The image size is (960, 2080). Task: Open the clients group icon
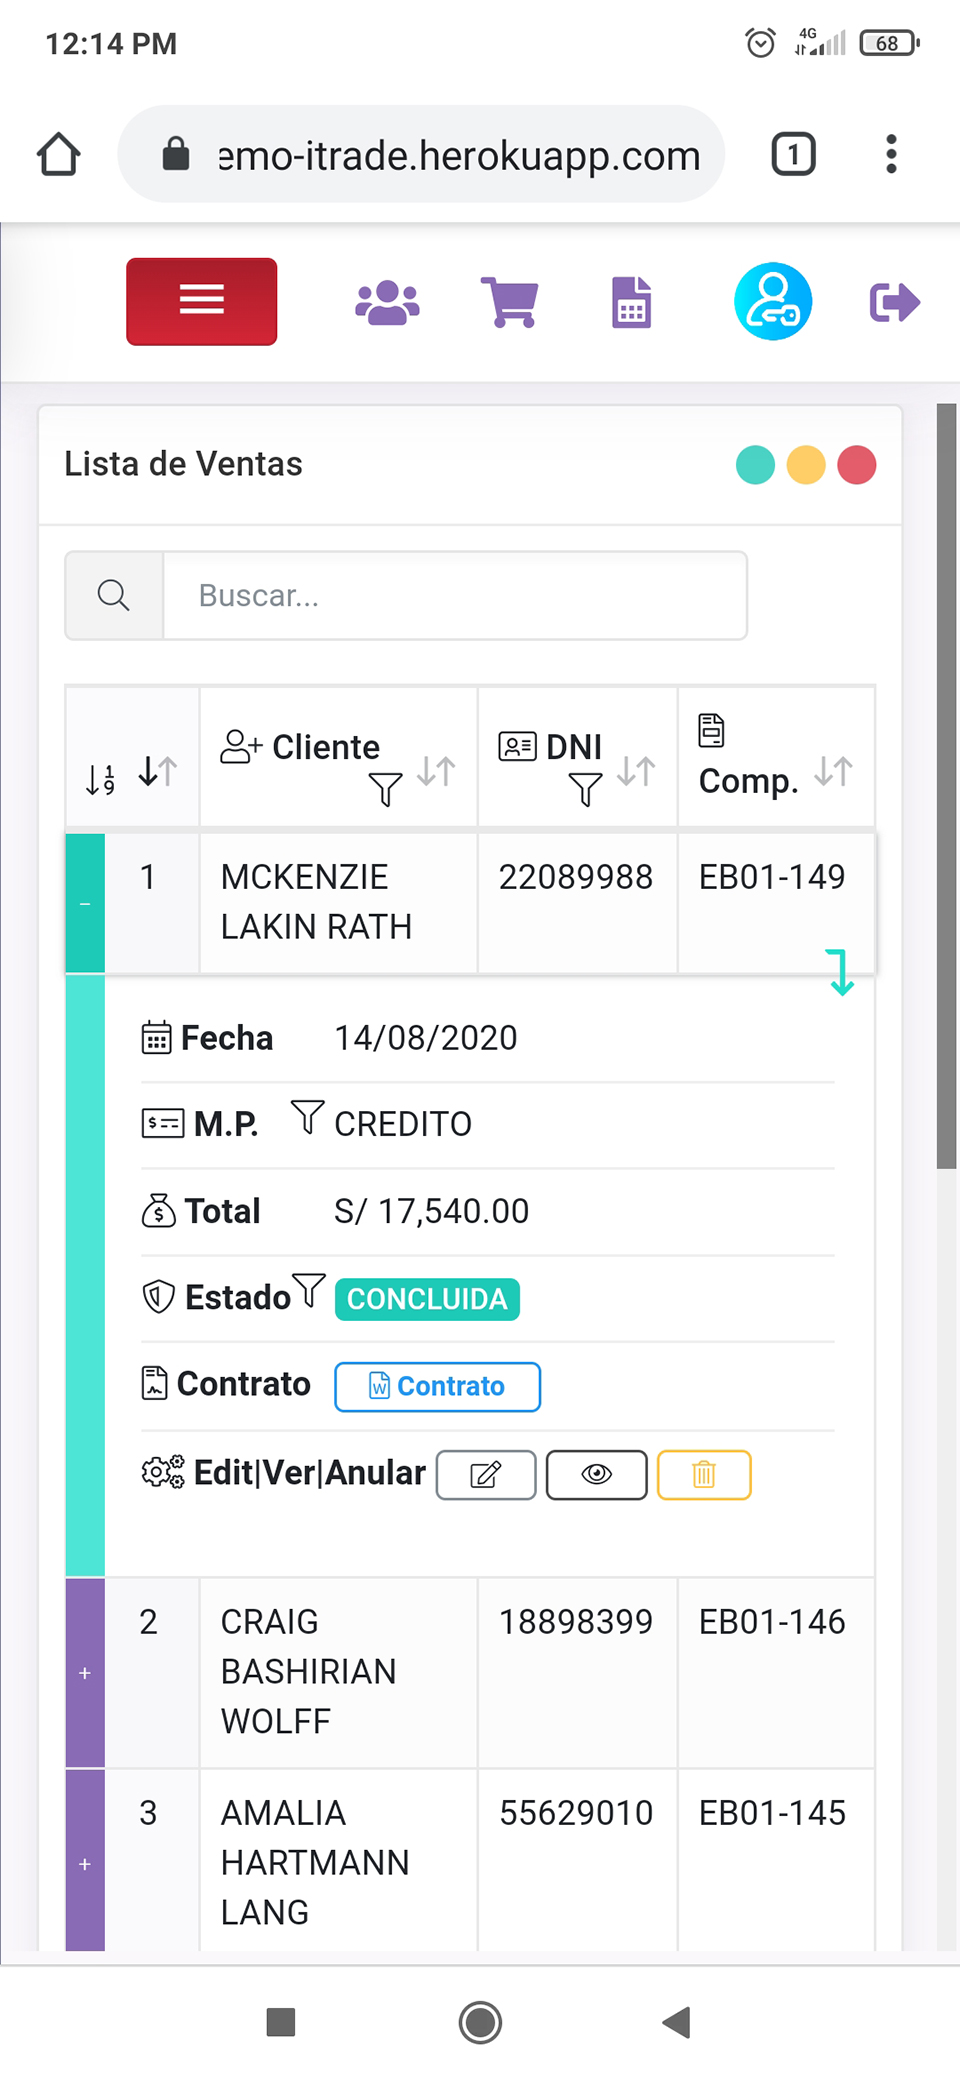click(x=387, y=302)
